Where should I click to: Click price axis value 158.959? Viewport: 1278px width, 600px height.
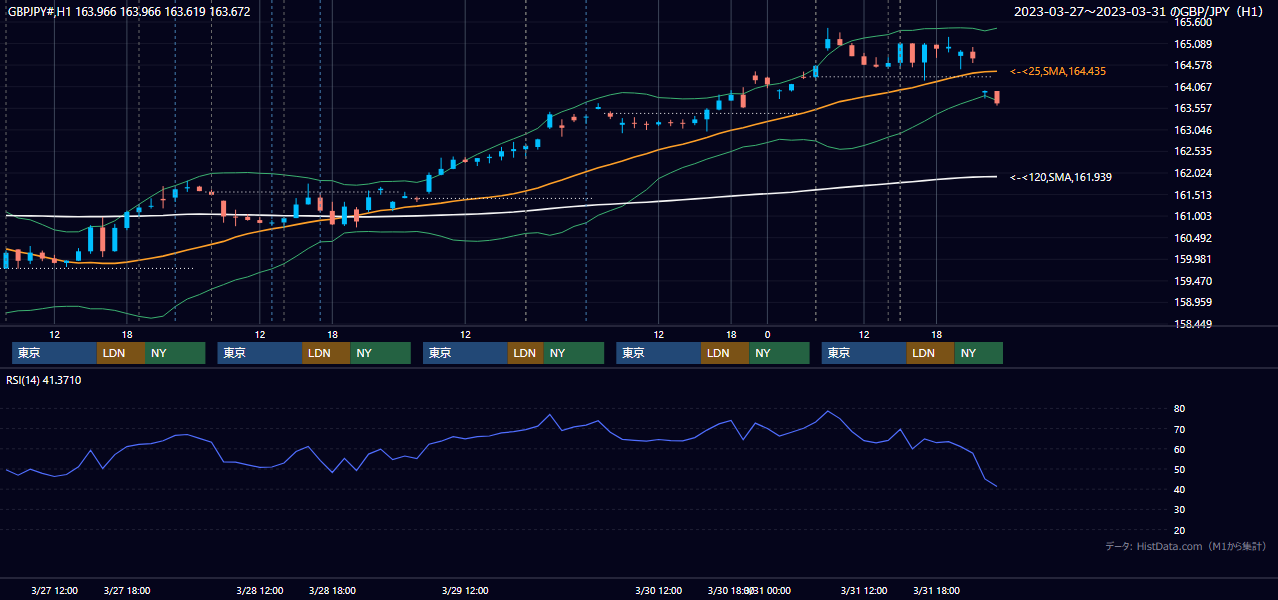click(1193, 302)
